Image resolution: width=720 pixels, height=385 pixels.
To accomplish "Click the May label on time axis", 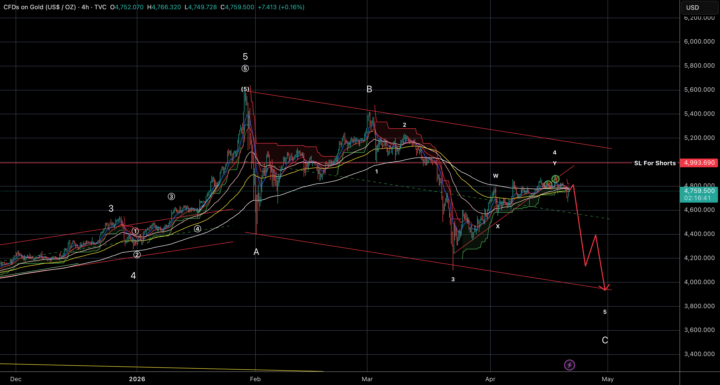I will (x=608, y=379).
